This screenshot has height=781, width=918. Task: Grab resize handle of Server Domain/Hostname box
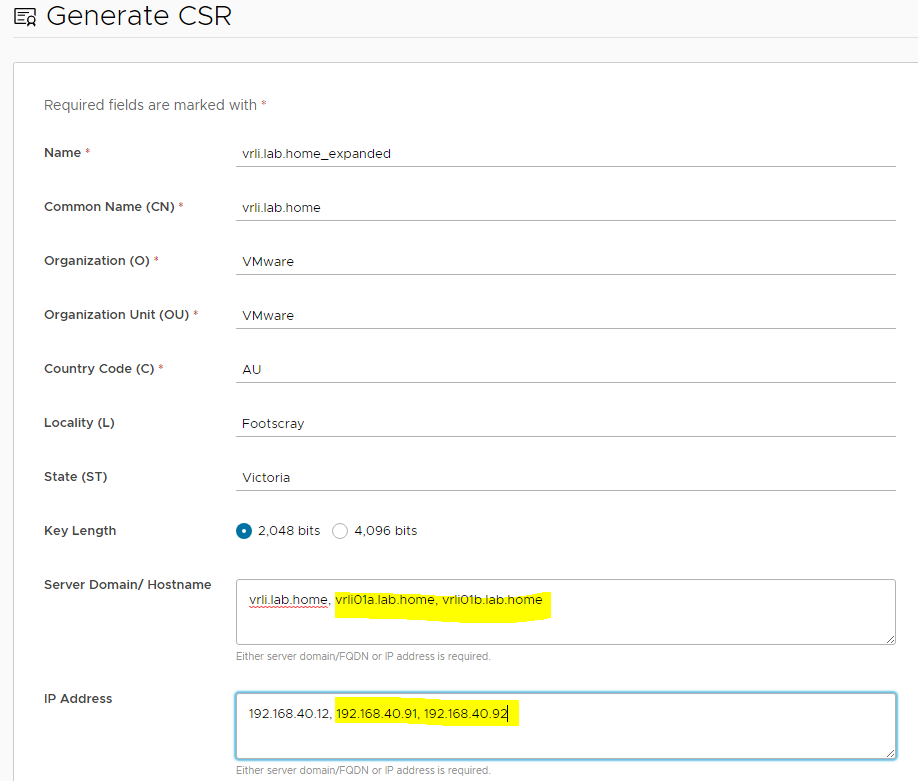click(x=889, y=639)
